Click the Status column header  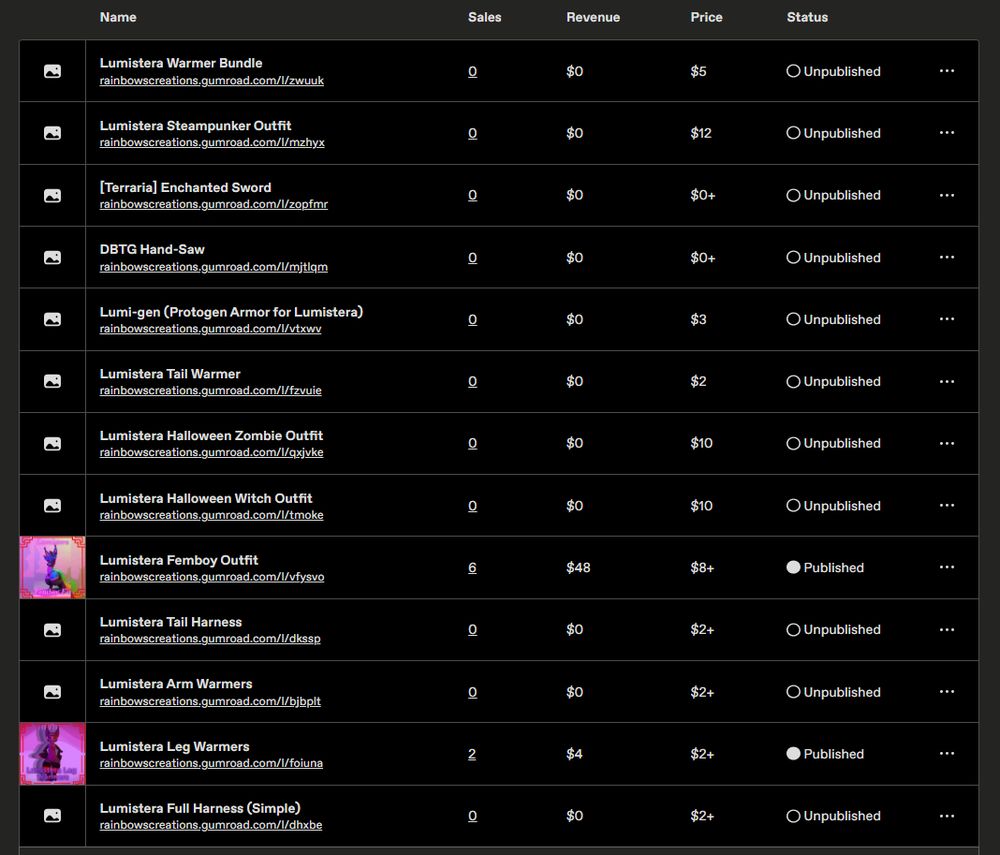[807, 17]
